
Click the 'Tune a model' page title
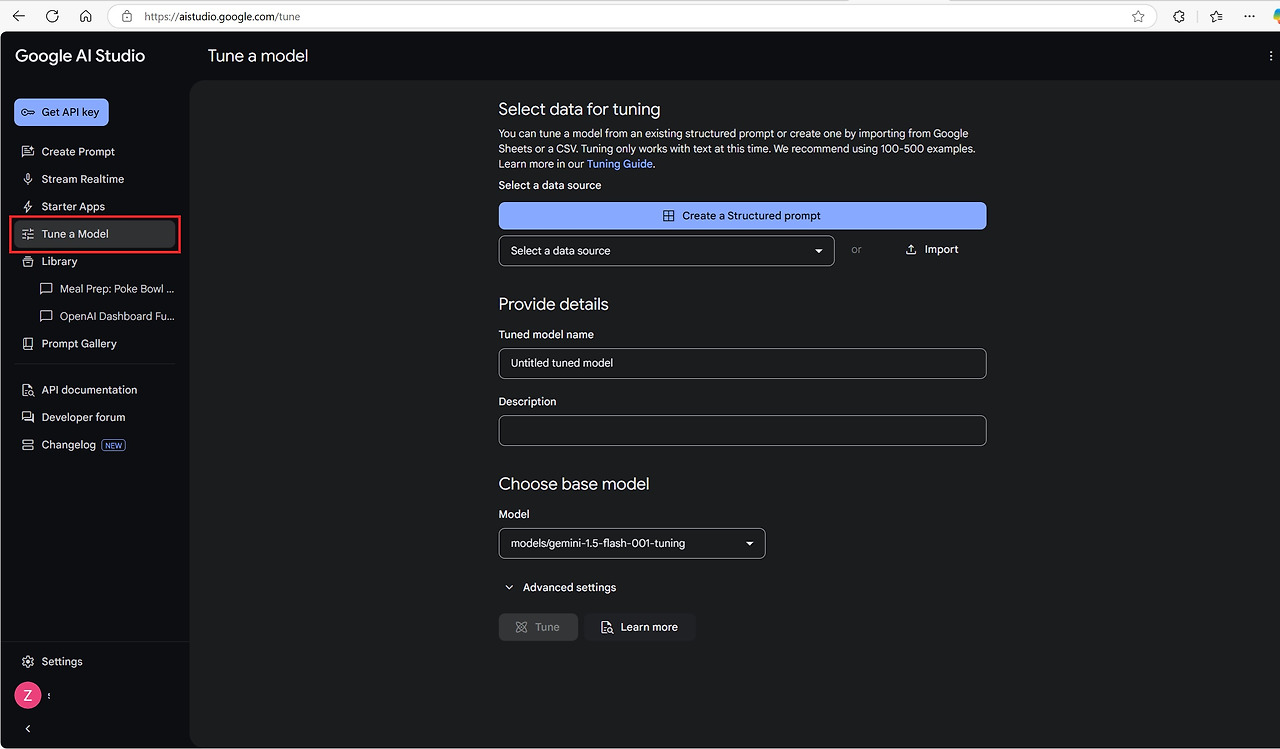[258, 56]
